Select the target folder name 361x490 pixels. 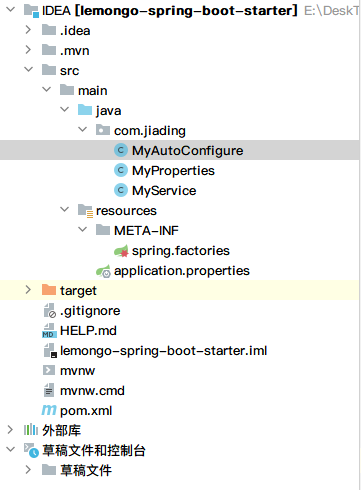coord(78,291)
